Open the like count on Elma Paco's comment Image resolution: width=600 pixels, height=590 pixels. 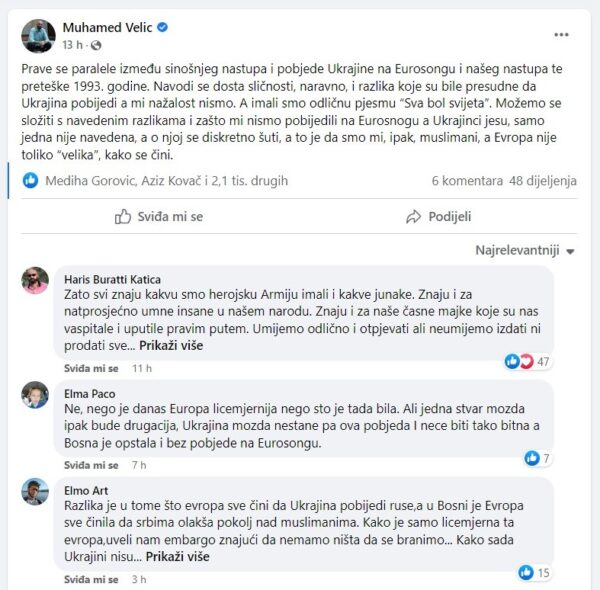point(538,458)
